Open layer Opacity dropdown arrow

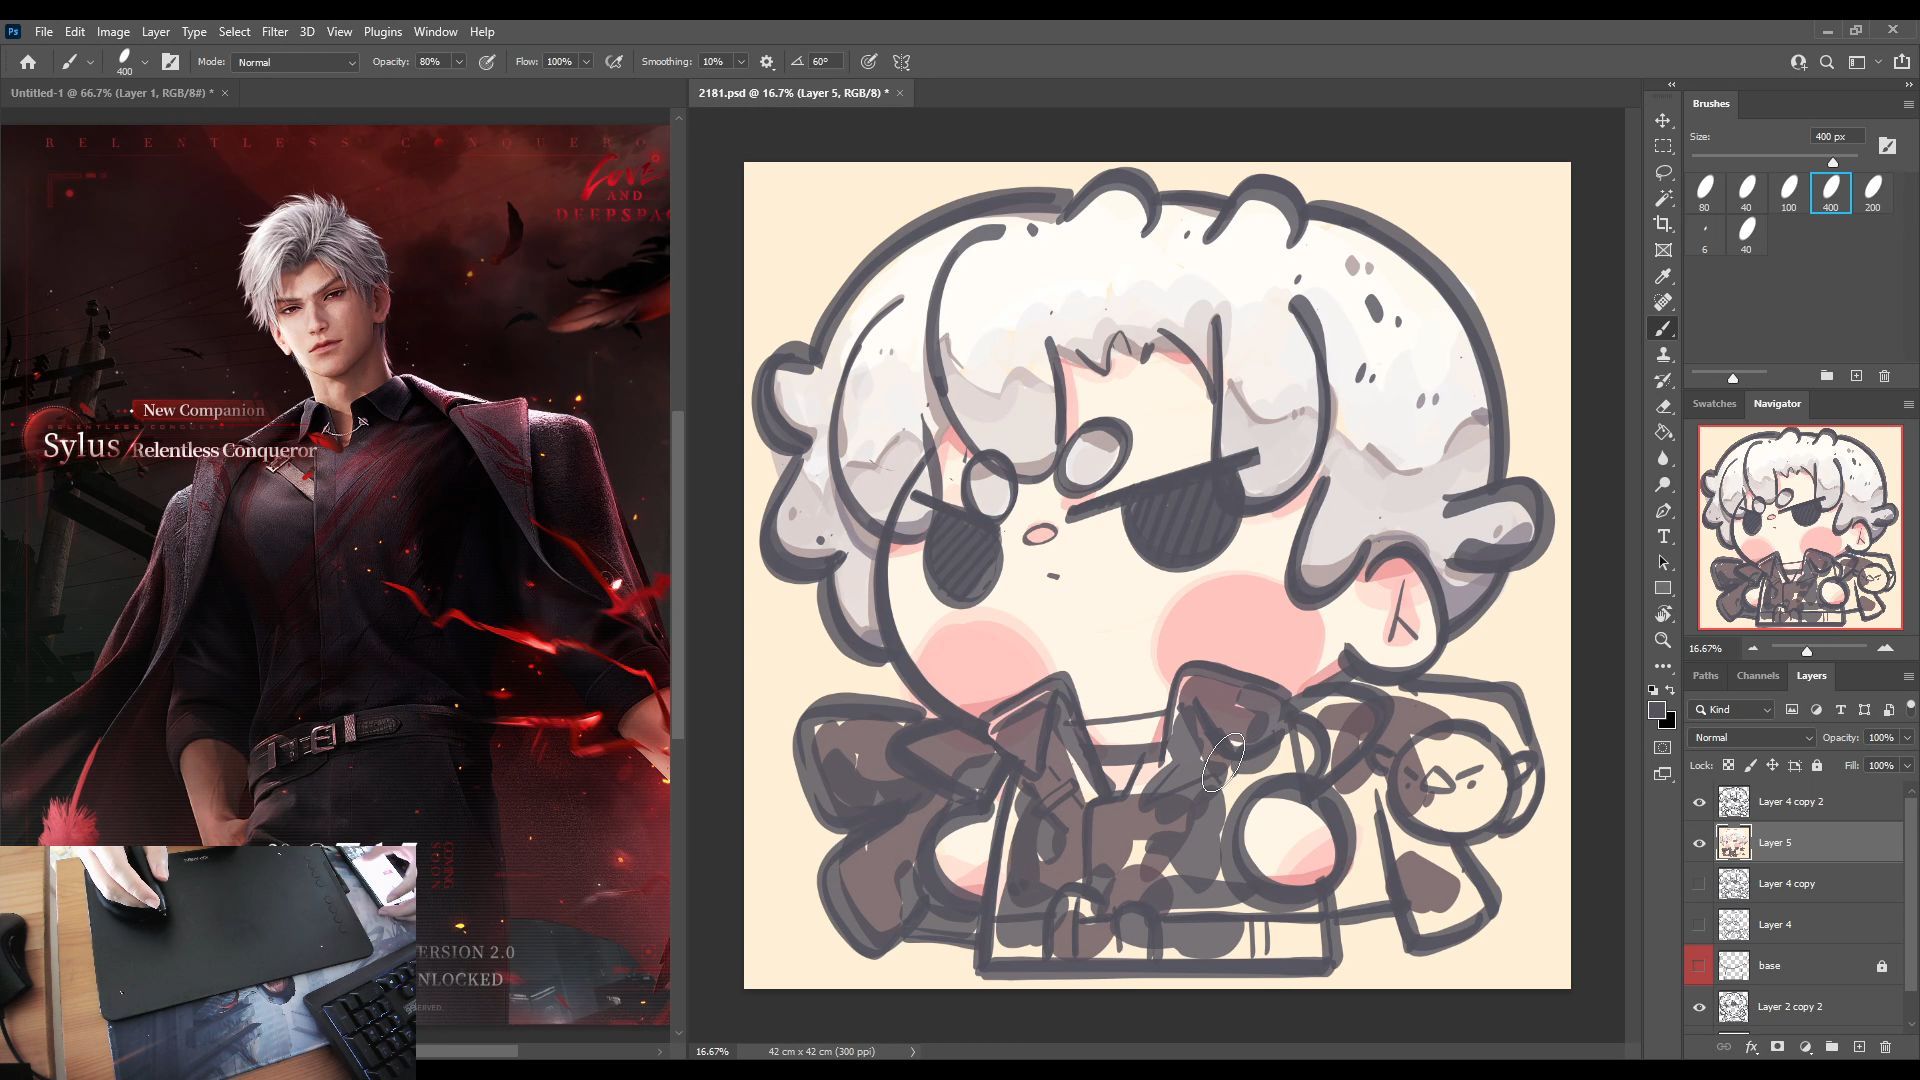pos(1907,738)
